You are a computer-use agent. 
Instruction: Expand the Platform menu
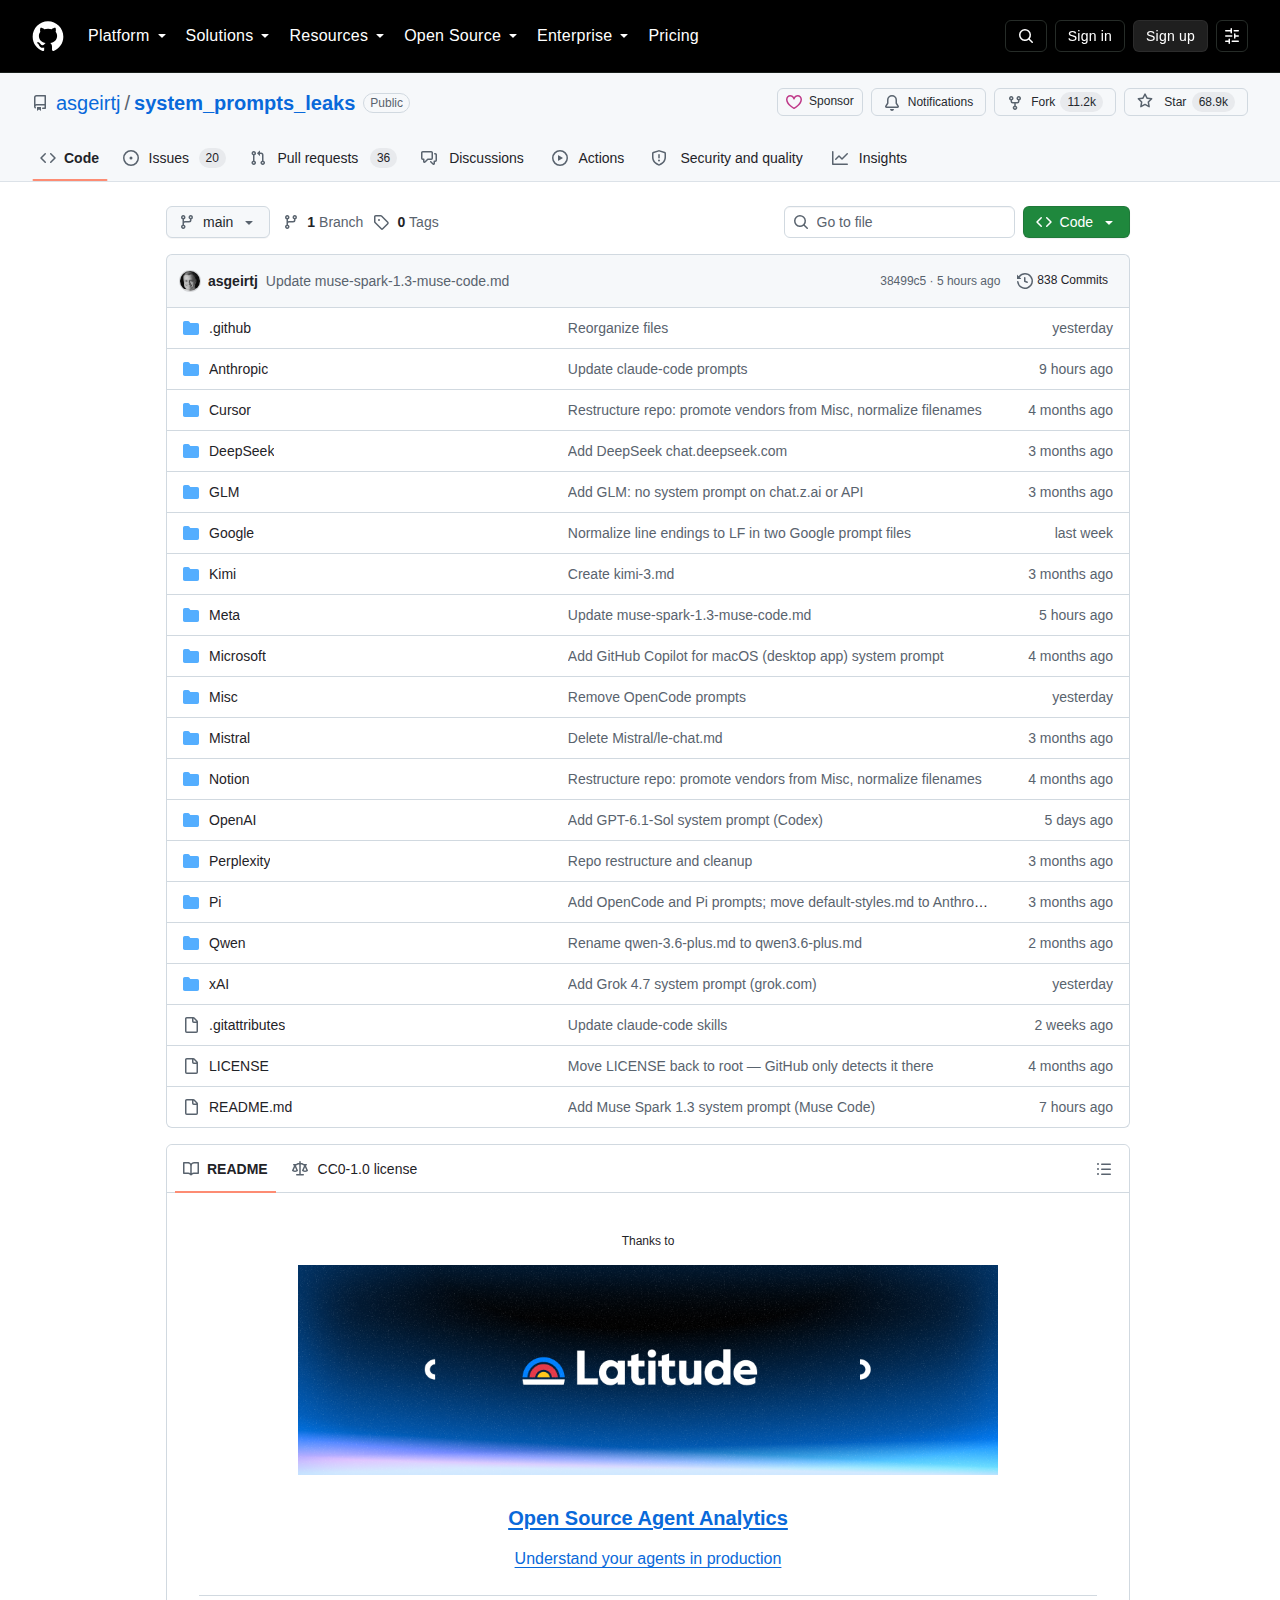[x=127, y=36]
